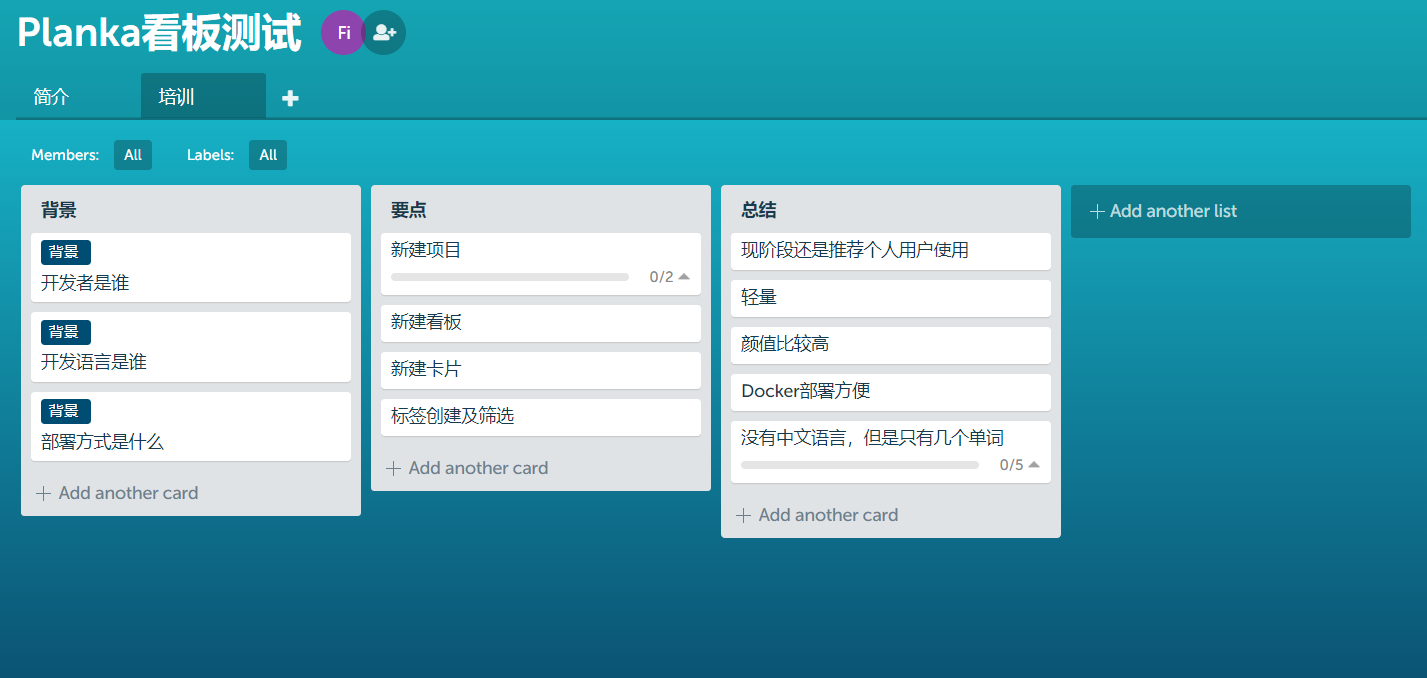Open the Fi user avatar
Viewport: 1427px width, 678px height.
click(x=342, y=32)
